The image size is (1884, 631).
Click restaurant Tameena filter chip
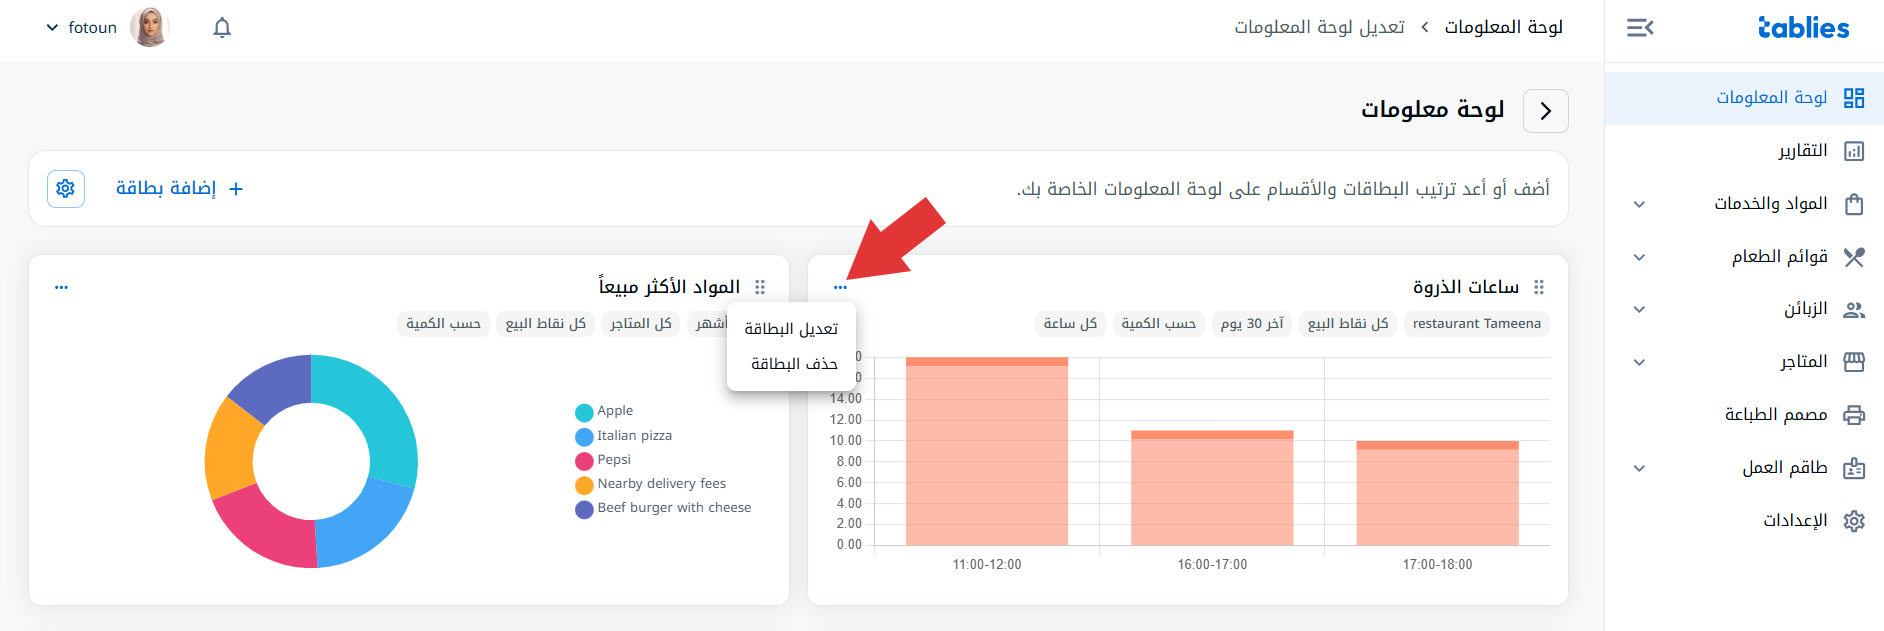coord(1477,324)
